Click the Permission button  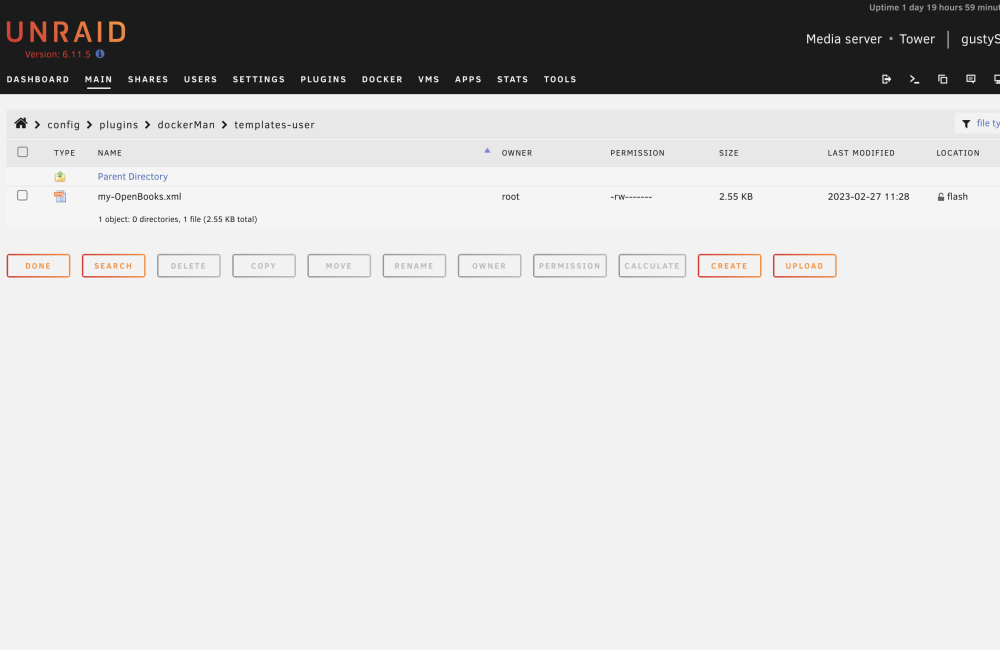(x=570, y=266)
